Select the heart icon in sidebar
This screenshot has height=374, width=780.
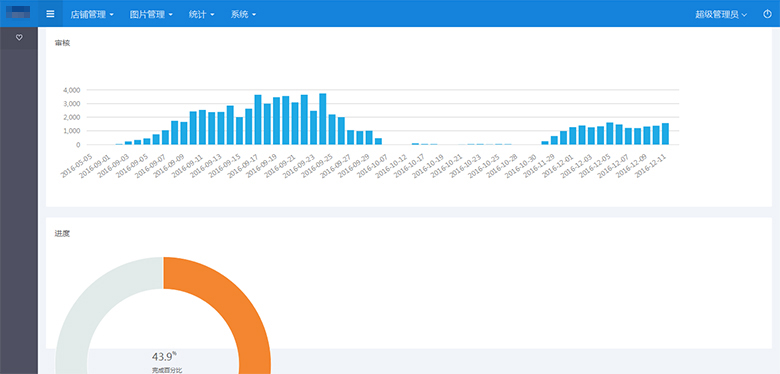tap(19, 37)
